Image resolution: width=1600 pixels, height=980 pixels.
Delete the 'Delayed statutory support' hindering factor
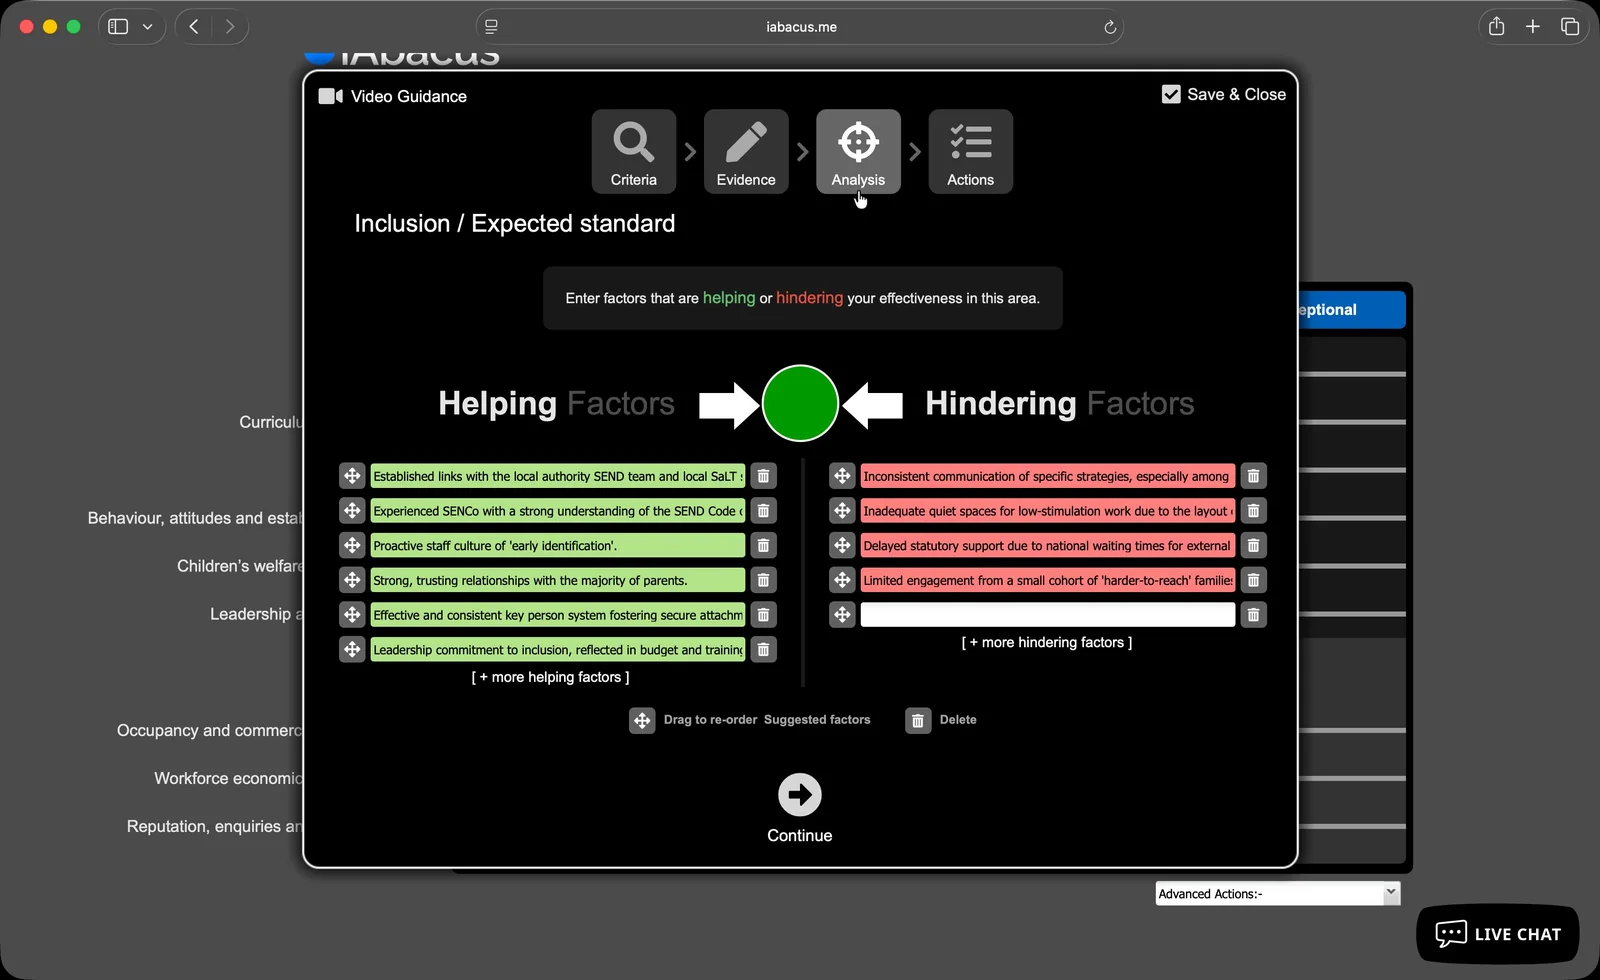1253,546
